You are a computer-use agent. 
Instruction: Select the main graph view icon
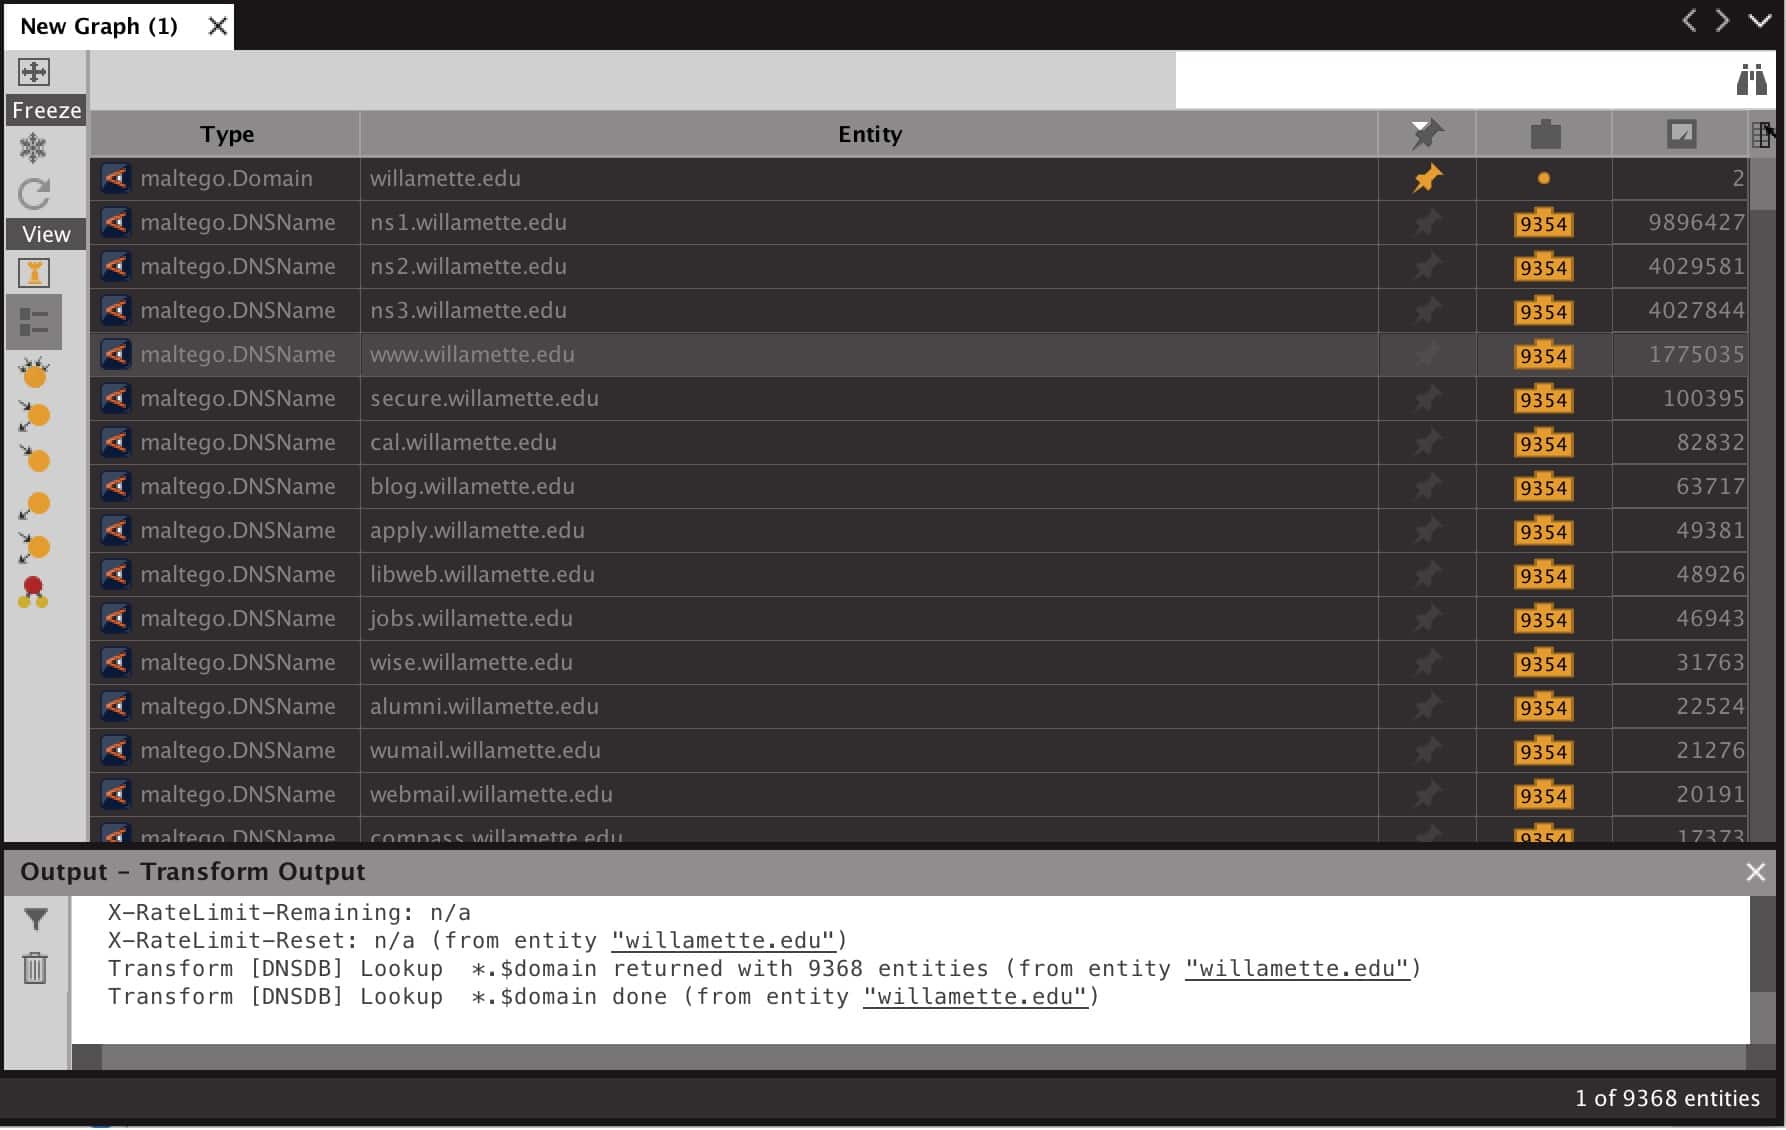pyautogui.click(x=34, y=272)
